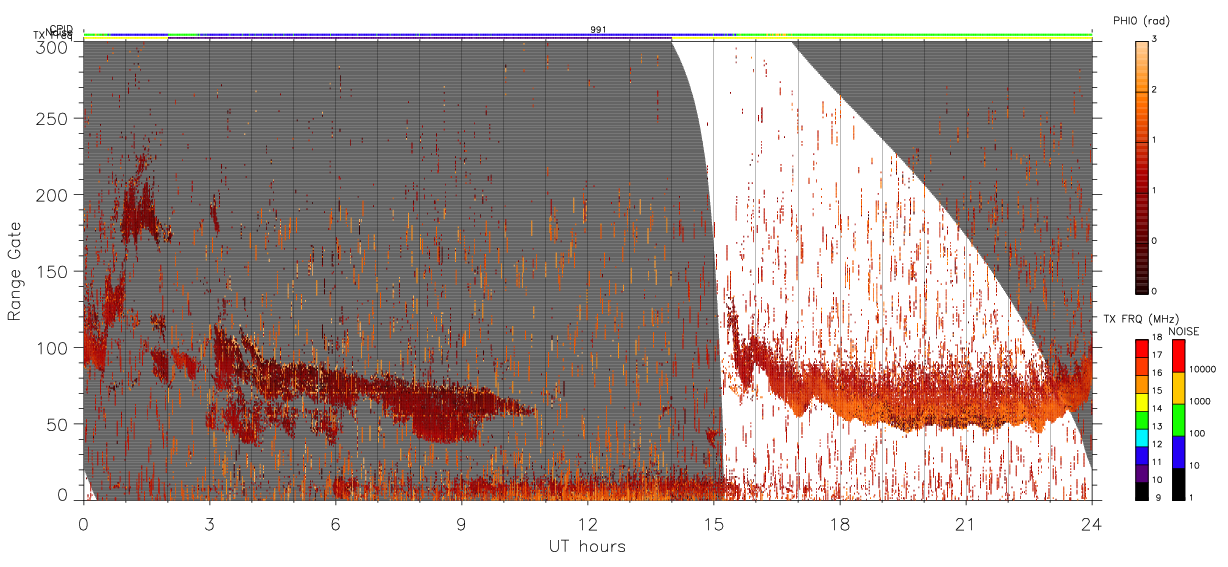
Task: Click the green-blue noise strip above the plot
Action: tap(587, 35)
